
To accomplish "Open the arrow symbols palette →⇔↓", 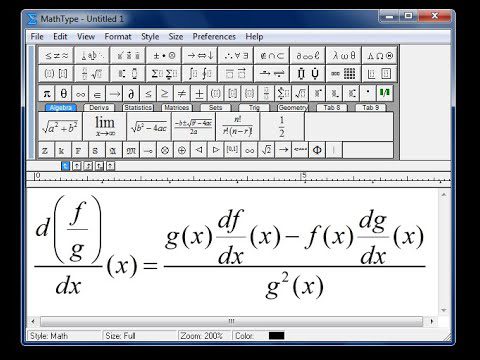I will [200, 56].
